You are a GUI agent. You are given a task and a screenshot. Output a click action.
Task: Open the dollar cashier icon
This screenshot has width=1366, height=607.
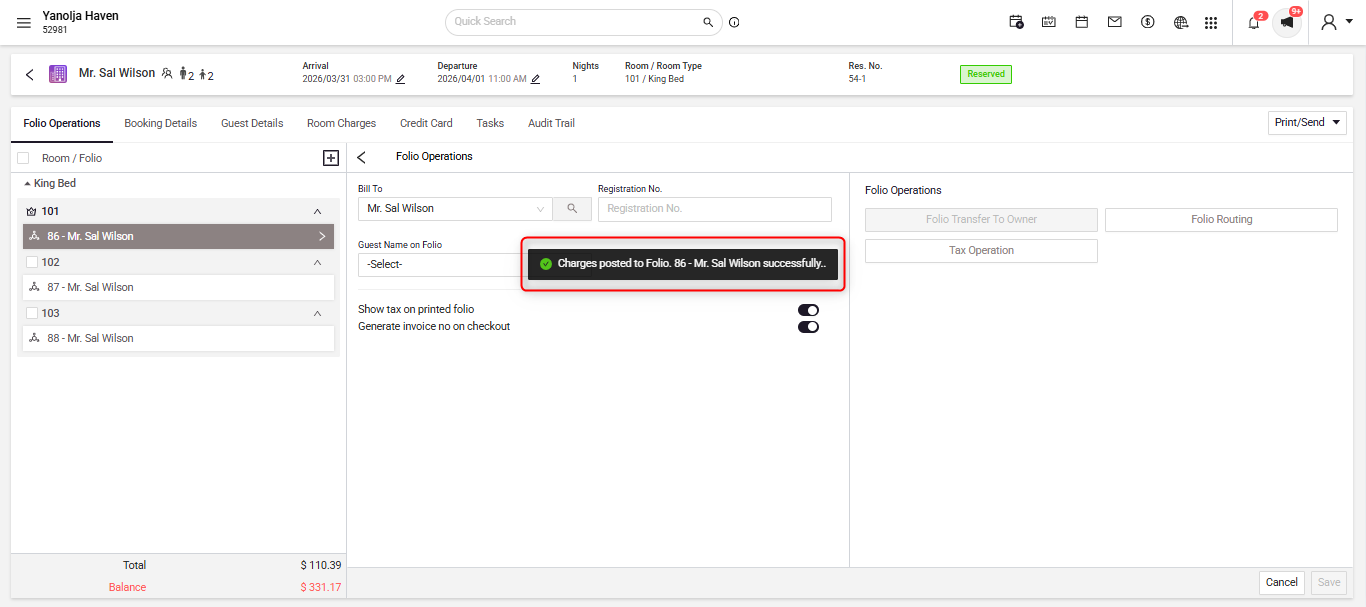point(1148,22)
